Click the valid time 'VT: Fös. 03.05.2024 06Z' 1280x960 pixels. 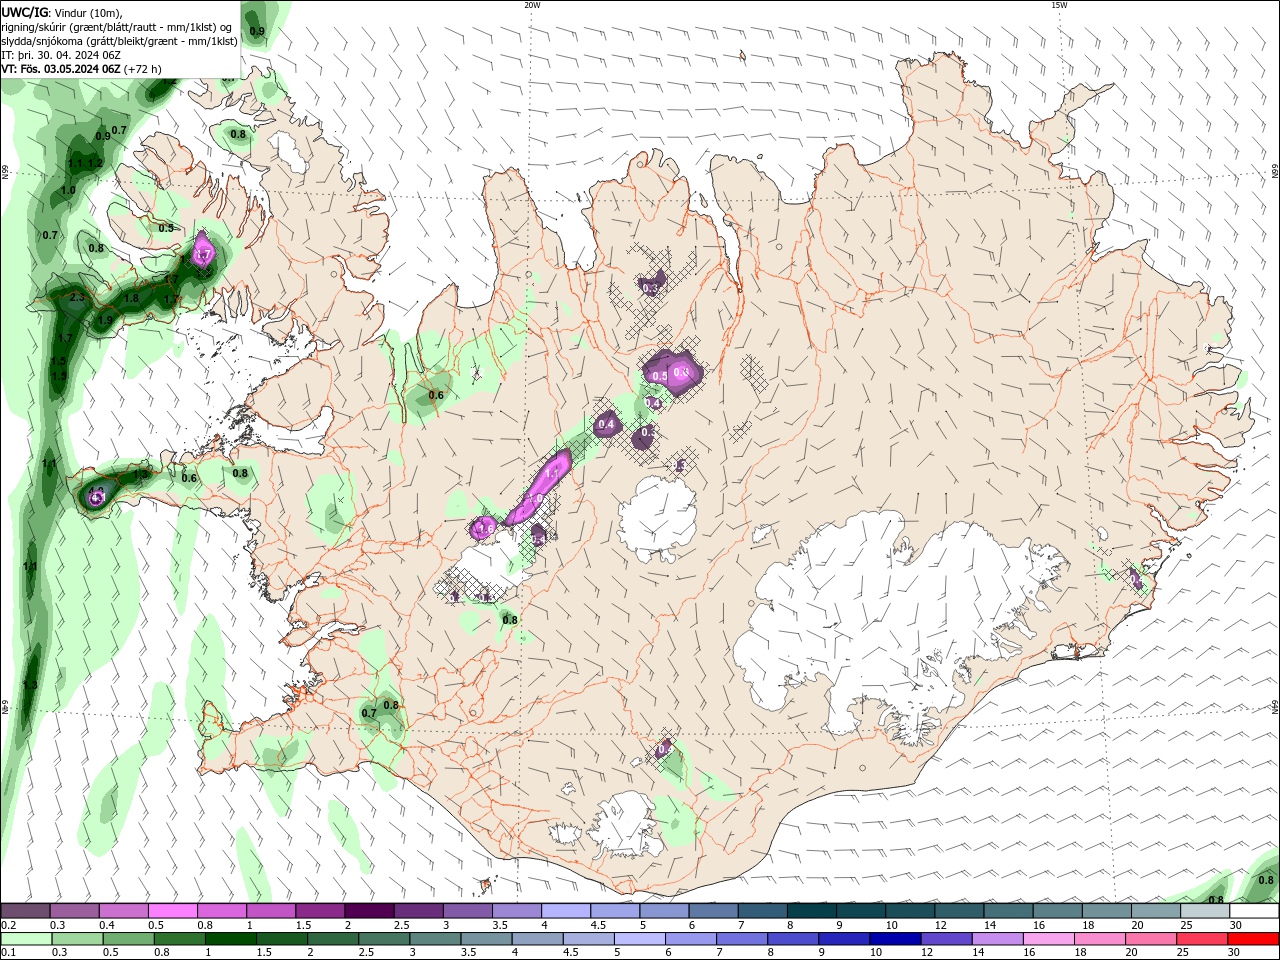[61, 69]
